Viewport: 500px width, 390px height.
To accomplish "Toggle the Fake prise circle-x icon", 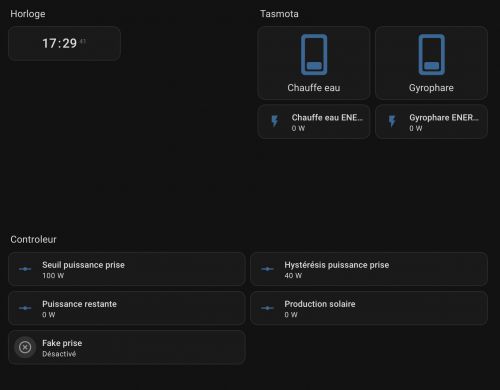I will tap(25, 347).
